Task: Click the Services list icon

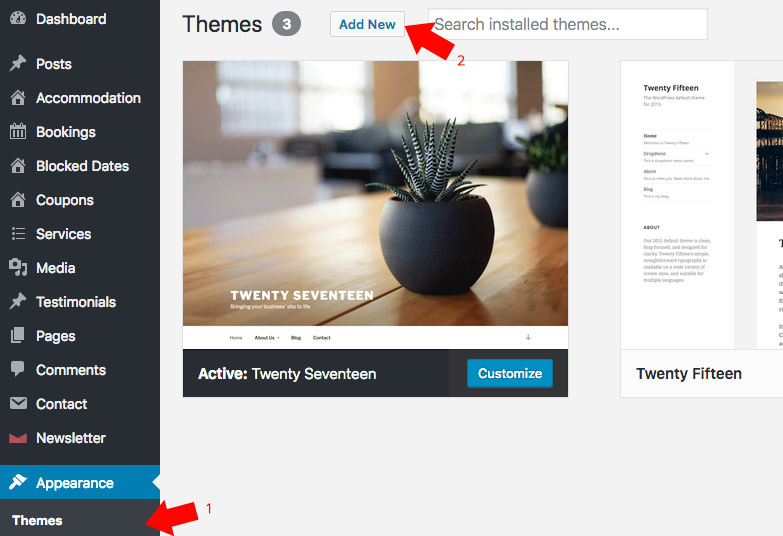Action: [18, 233]
